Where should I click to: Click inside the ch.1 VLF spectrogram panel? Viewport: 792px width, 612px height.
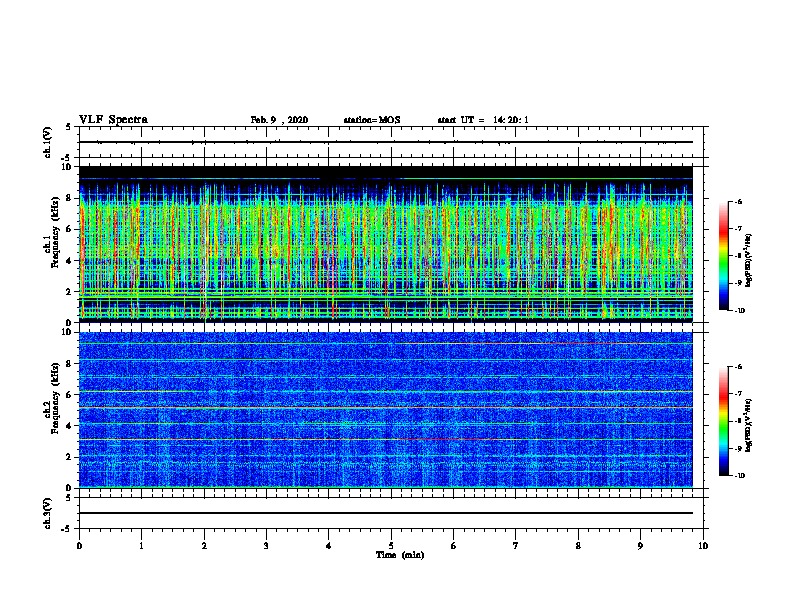click(x=386, y=244)
